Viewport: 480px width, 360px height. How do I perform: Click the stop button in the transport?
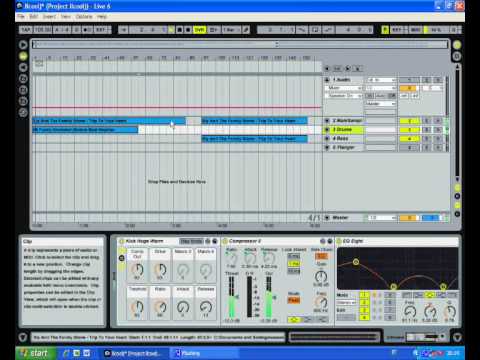click(180, 30)
